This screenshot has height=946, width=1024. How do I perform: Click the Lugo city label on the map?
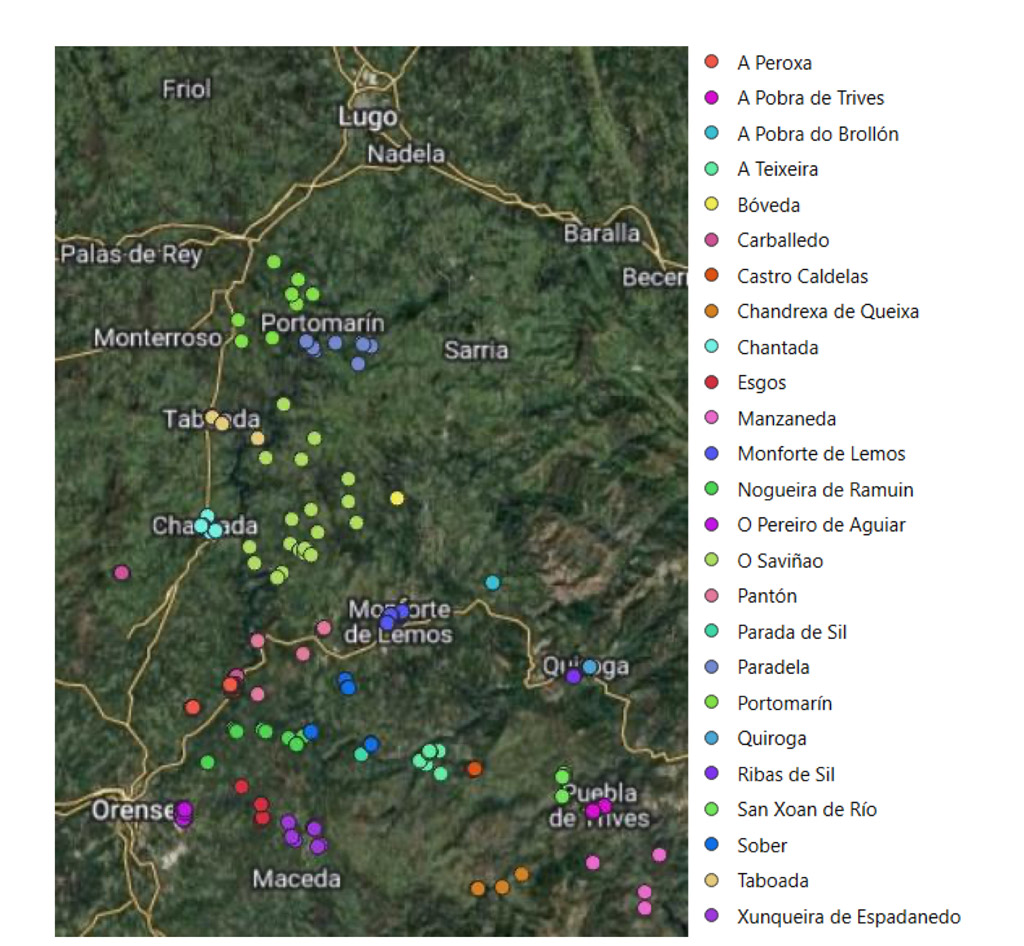367,117
